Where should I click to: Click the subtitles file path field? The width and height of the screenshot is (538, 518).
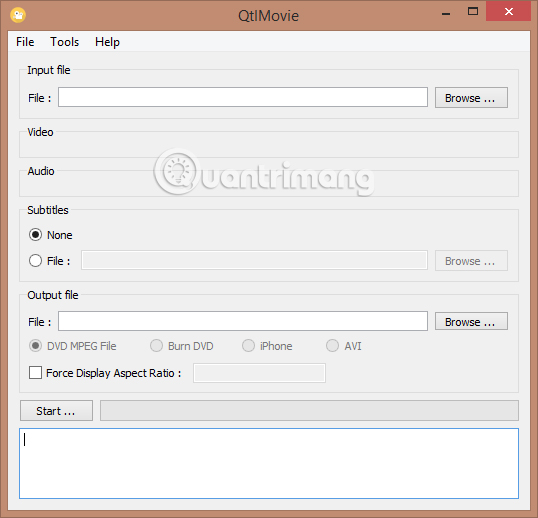(254, 260)
